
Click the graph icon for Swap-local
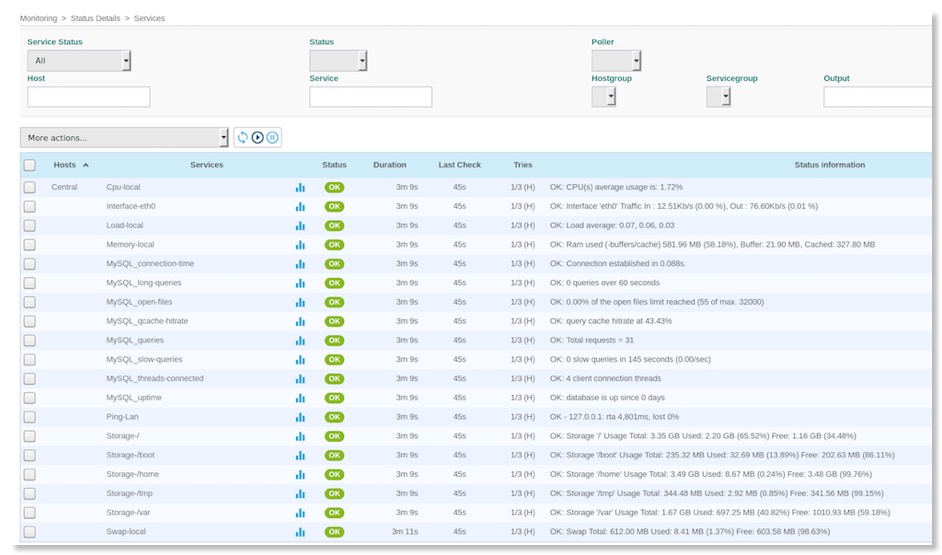click(300, 532)
